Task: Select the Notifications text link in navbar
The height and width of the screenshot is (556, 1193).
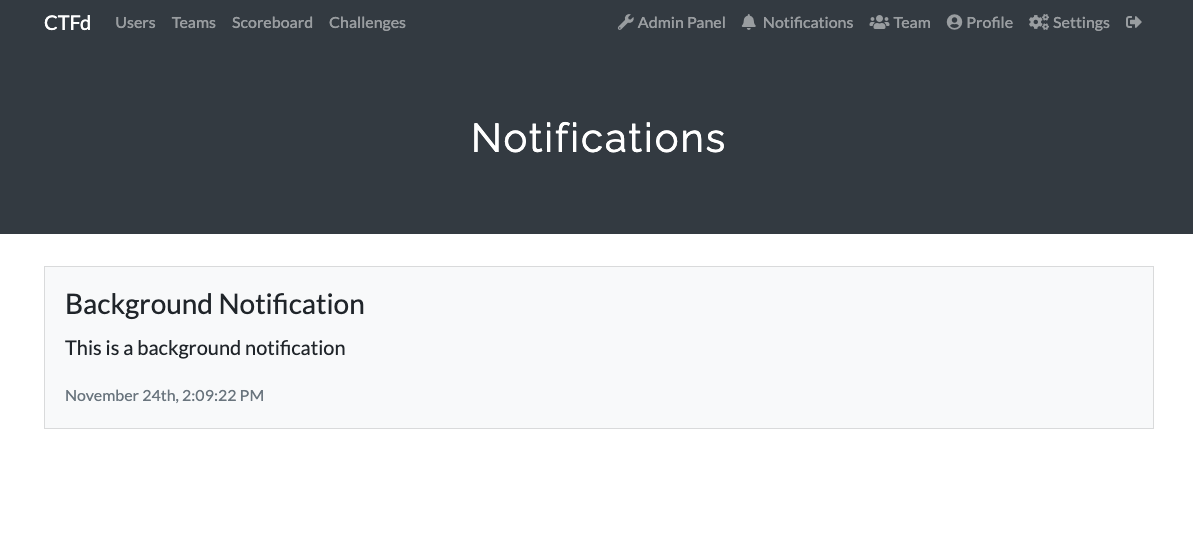Action: [x=808, y=22]
